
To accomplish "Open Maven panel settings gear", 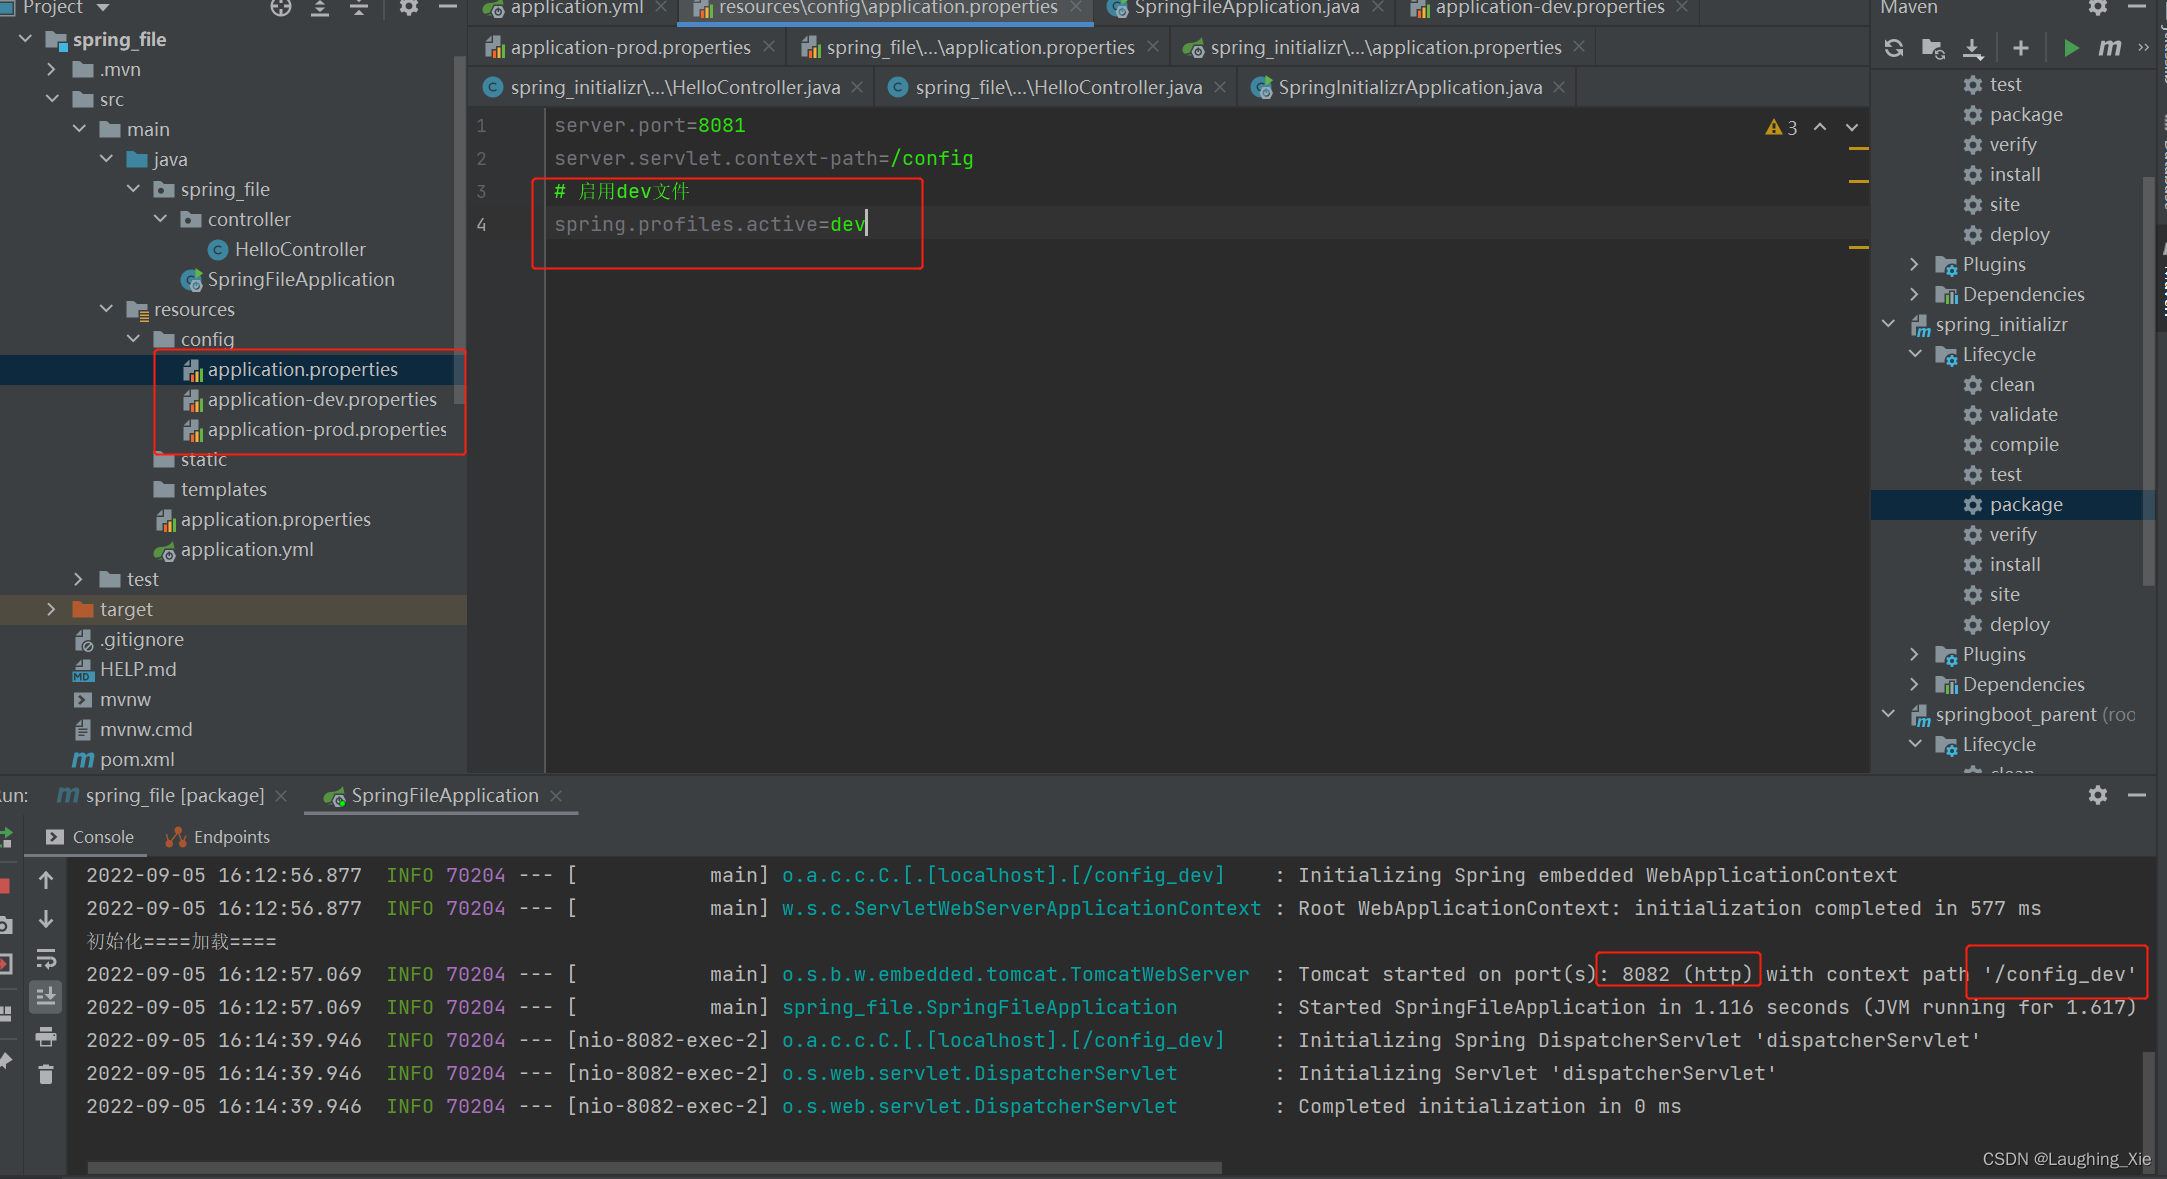I will coord(2097,8).
